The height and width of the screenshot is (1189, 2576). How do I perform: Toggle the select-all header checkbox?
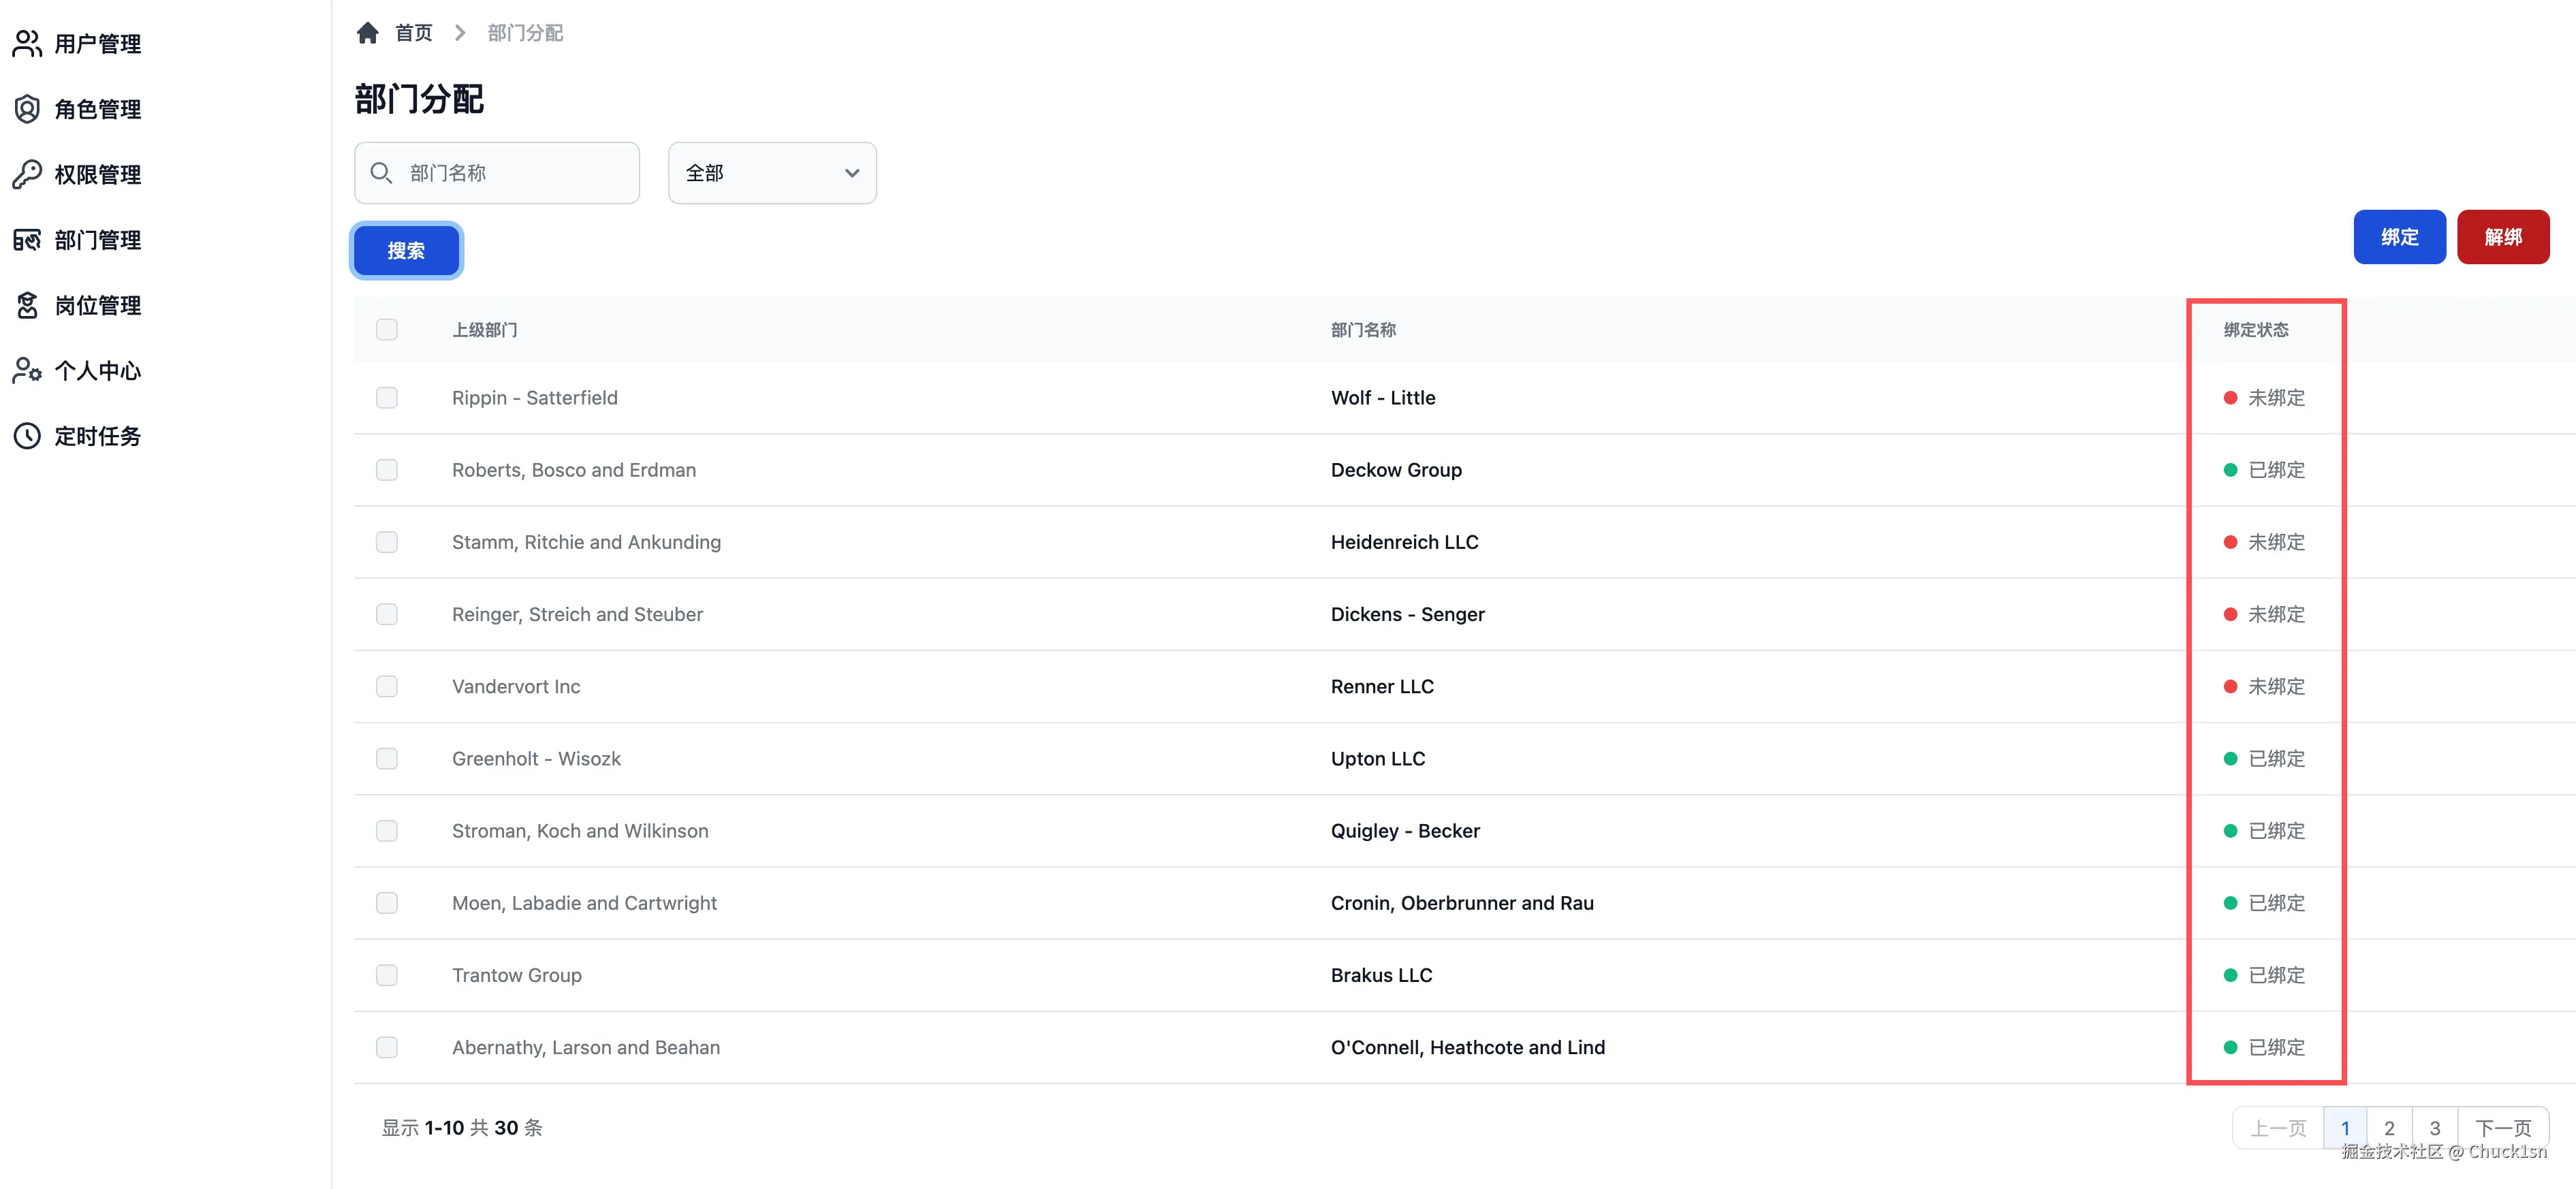387,330
